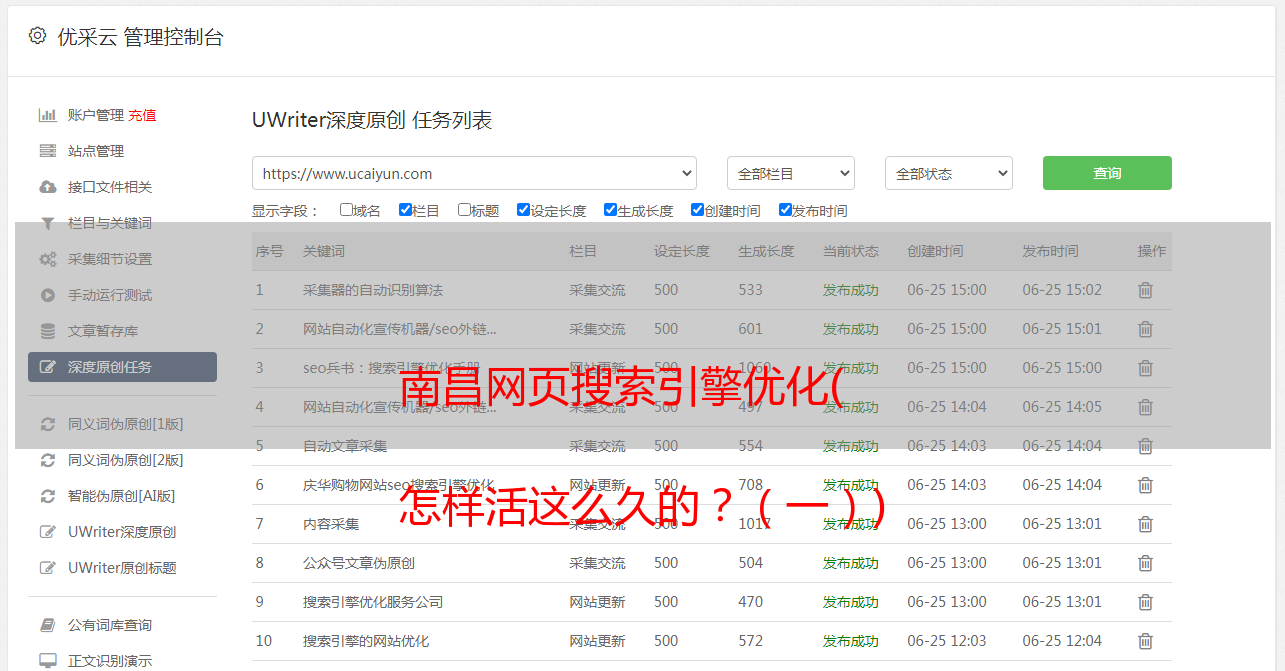Delete row 2 网站自动化宣传机器 task
The width and height of the screenshot is (1285, 671).
pos(1145,329)
